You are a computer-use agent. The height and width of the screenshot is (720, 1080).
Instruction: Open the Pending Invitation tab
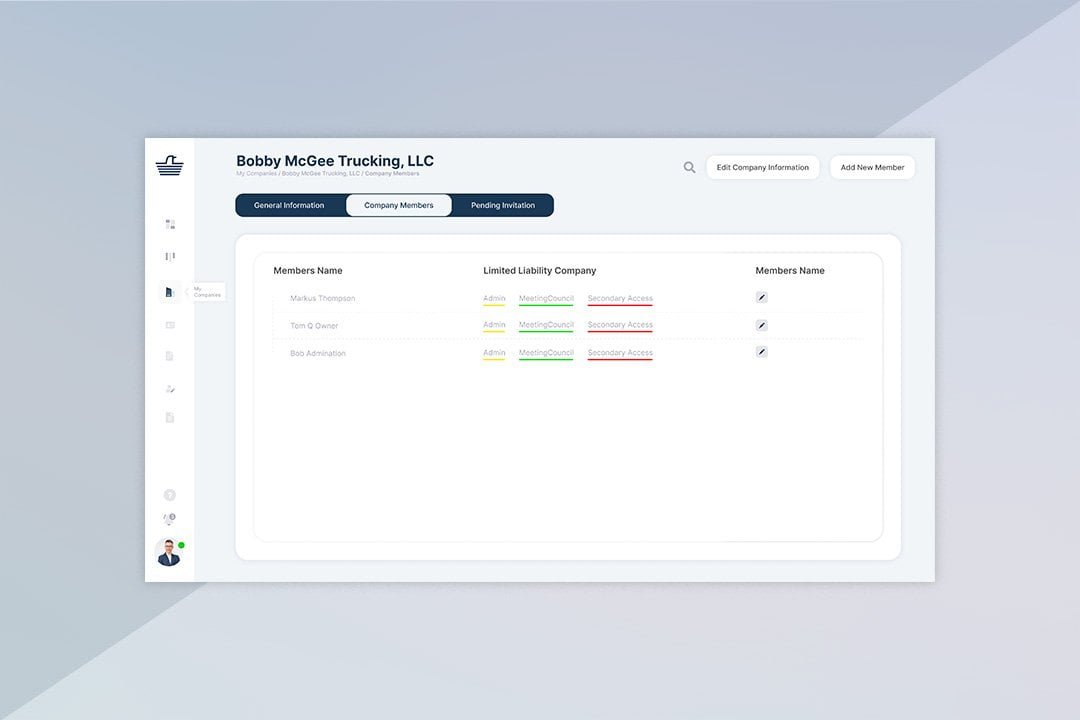(x=503, y=205)
